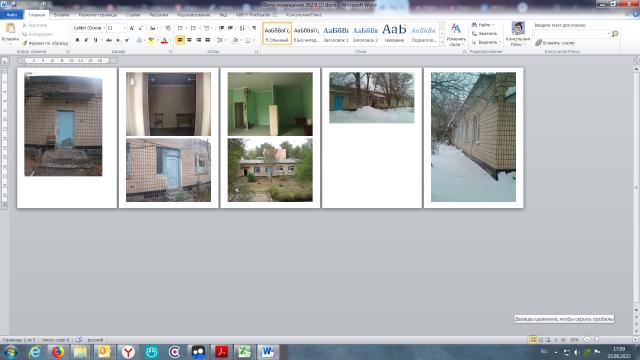Click the zoom out minus button
The height and width of the screenshot is (360, 640).
point(587,340)
